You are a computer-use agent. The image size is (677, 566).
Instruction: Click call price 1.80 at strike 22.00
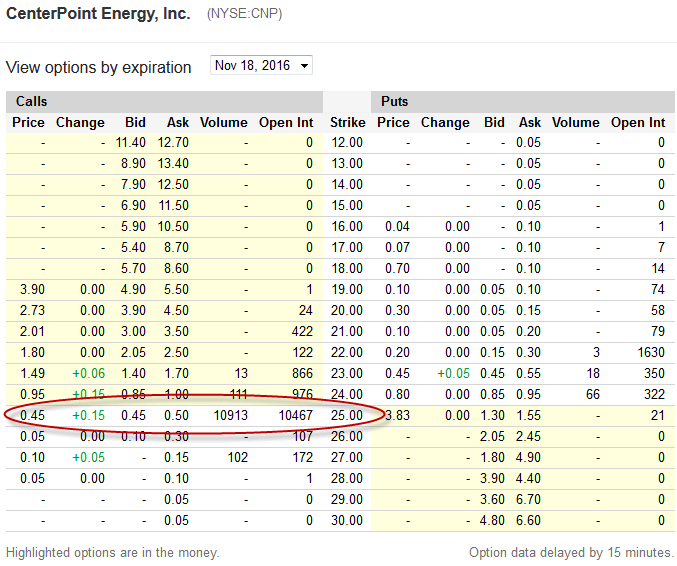[x=32, y=352]
